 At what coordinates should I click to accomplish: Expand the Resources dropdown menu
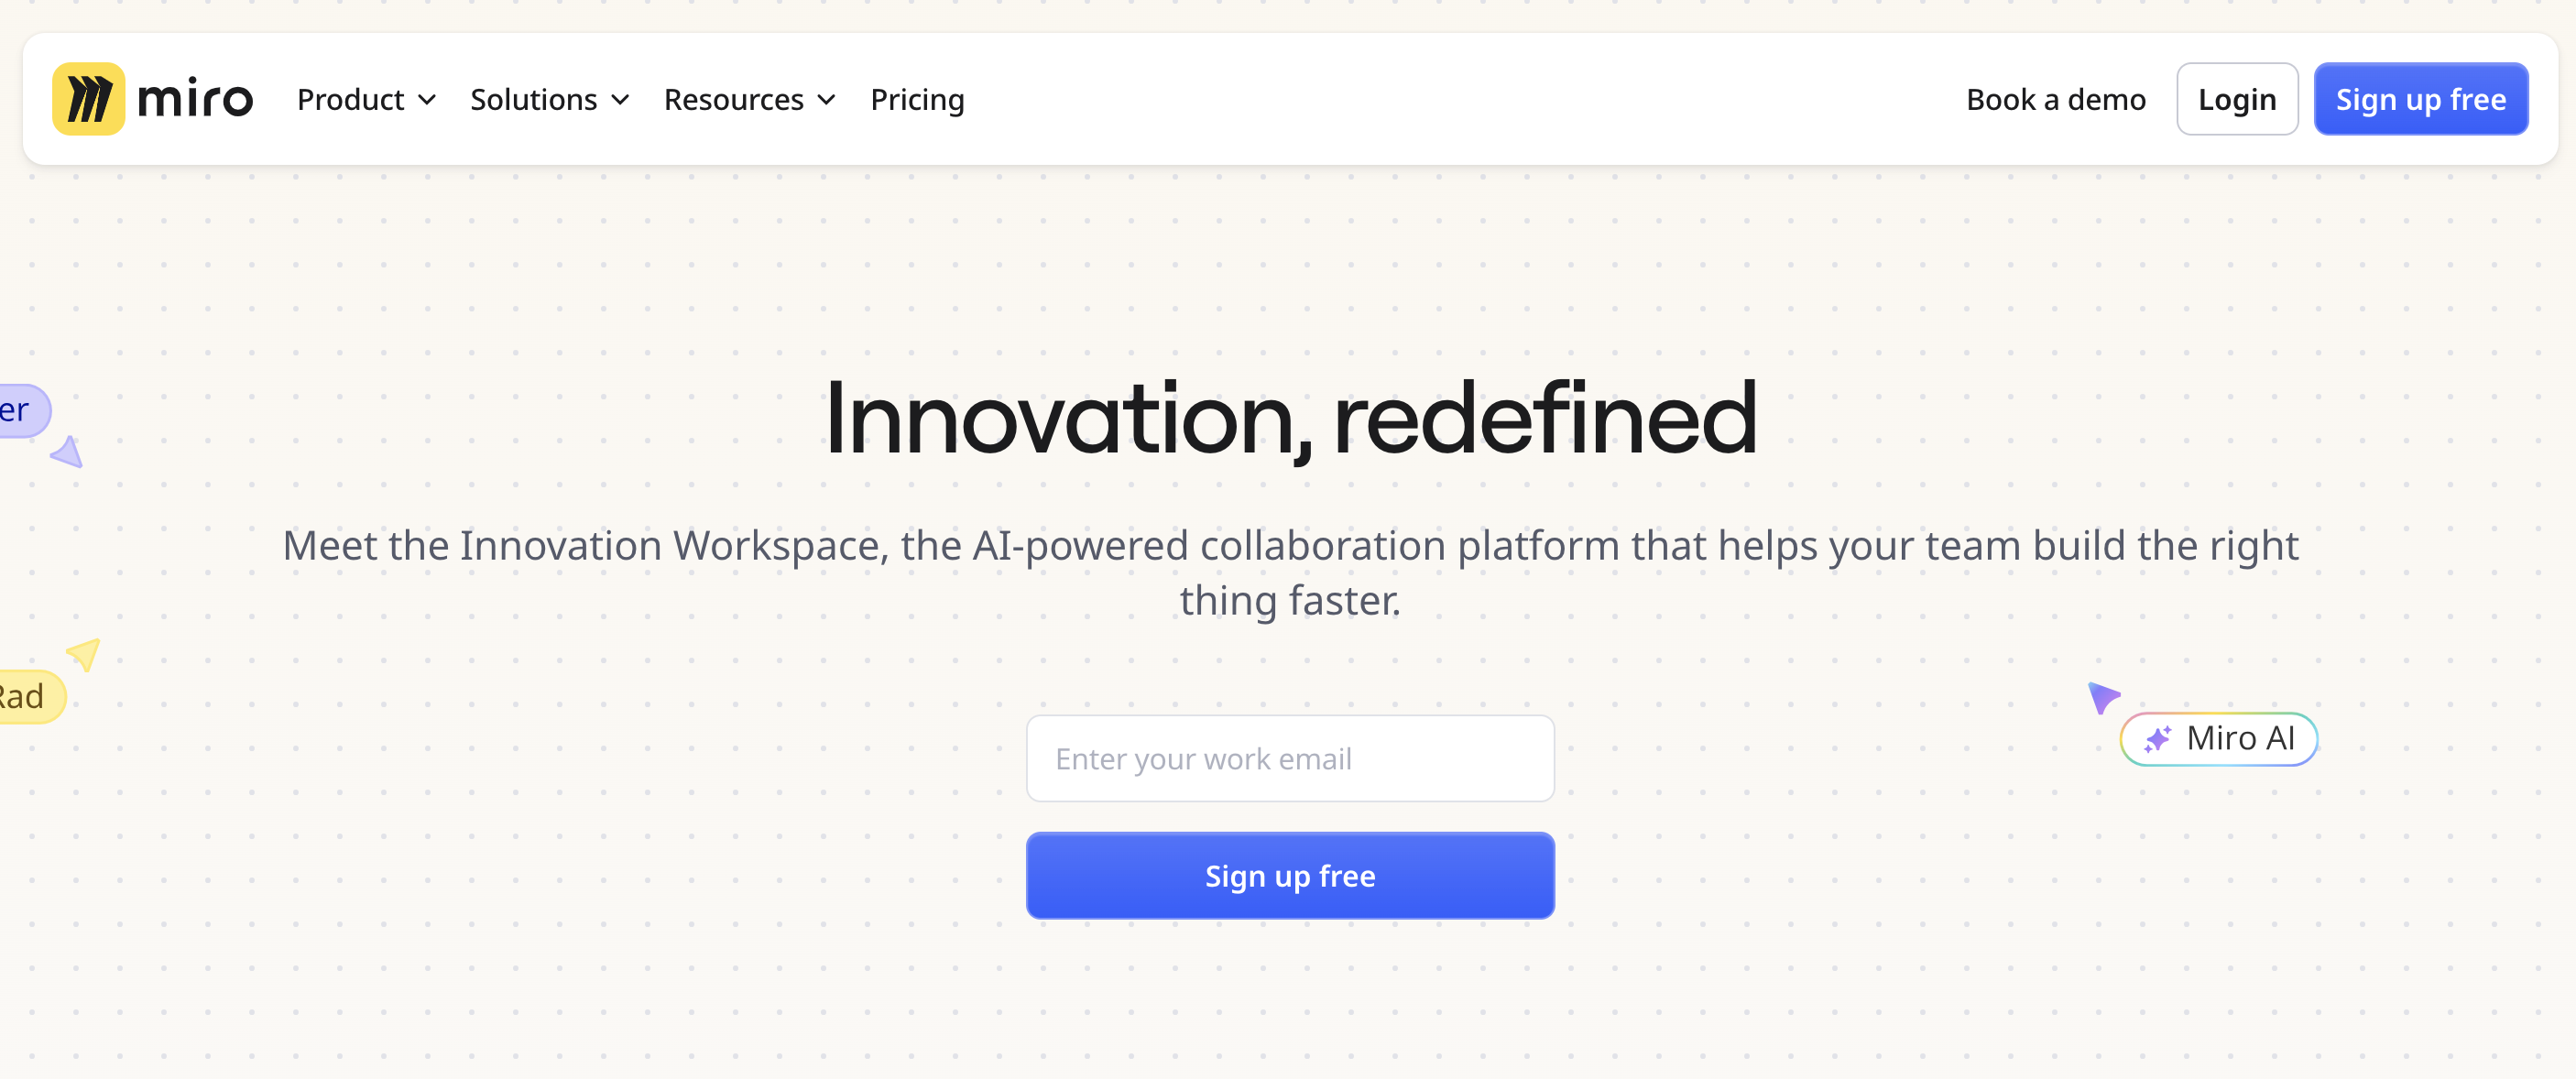point(749,100)
